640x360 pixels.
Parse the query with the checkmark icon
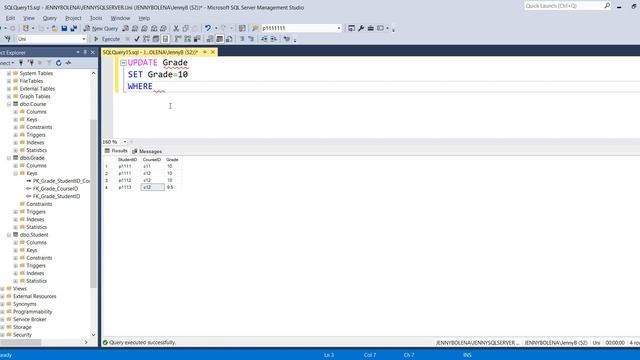coord(137,39)
